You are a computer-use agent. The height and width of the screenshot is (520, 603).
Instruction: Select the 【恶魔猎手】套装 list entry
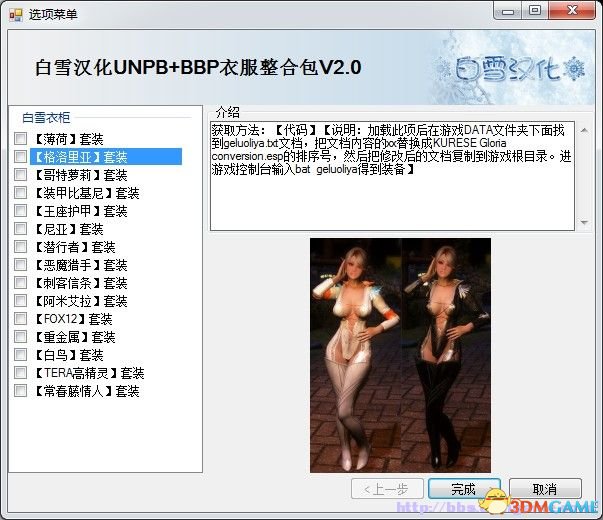[80, 265]
